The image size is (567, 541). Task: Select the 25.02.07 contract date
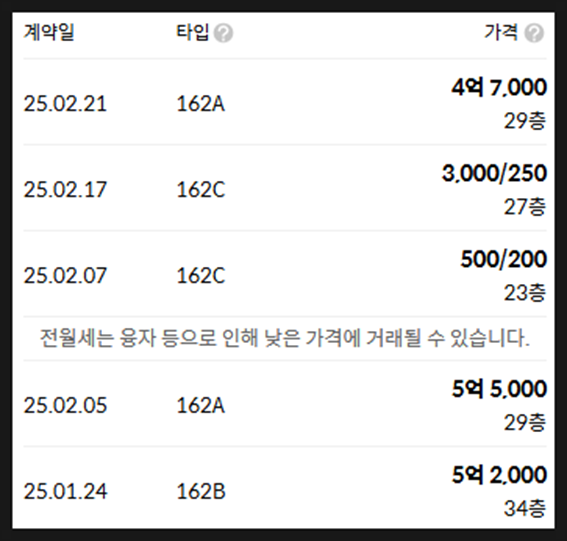[65, 276]
